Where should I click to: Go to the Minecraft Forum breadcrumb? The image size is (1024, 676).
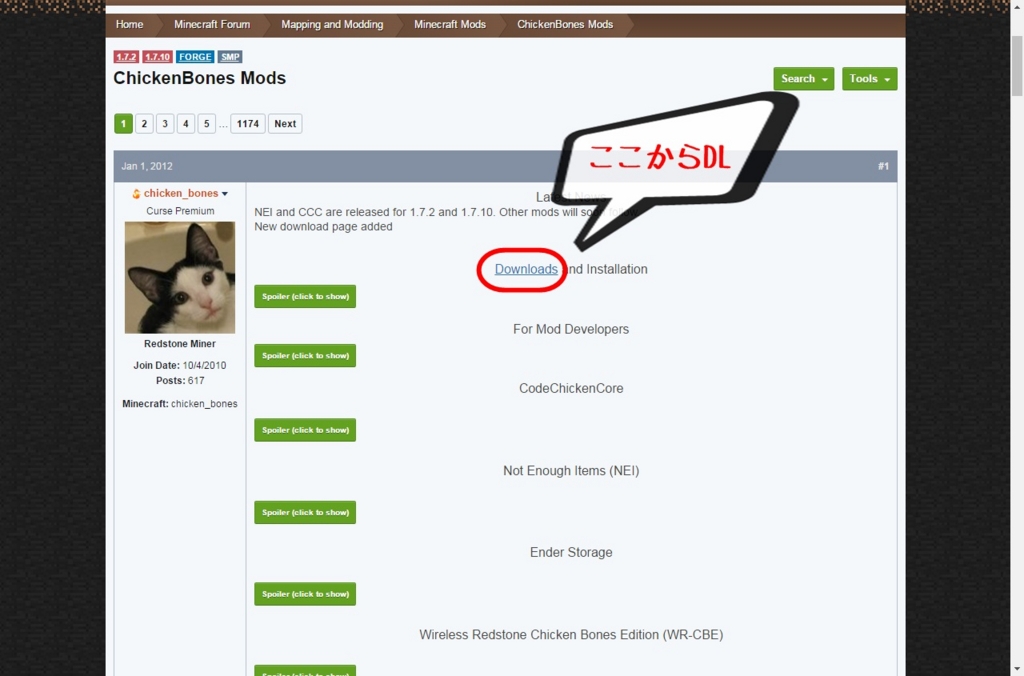click(212, 24)
